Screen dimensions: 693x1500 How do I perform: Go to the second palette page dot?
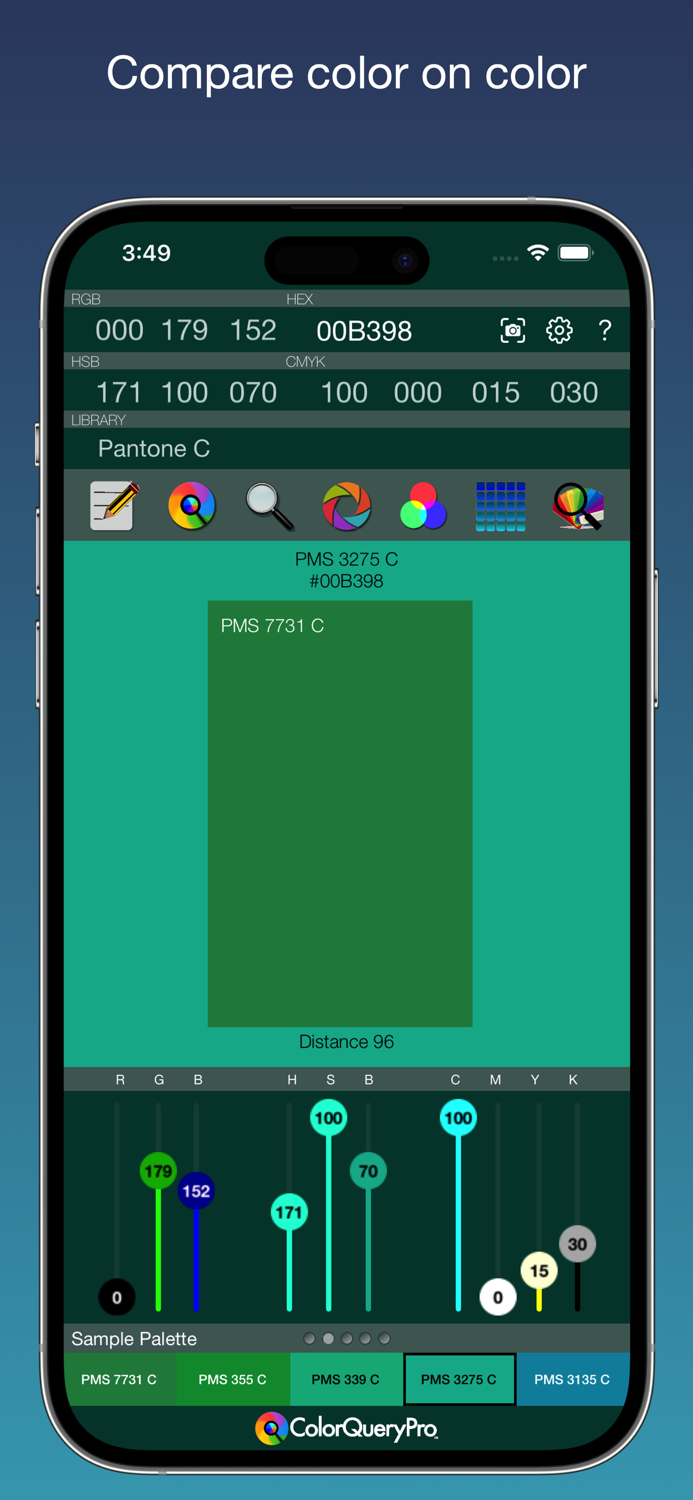pos(328,1338)
